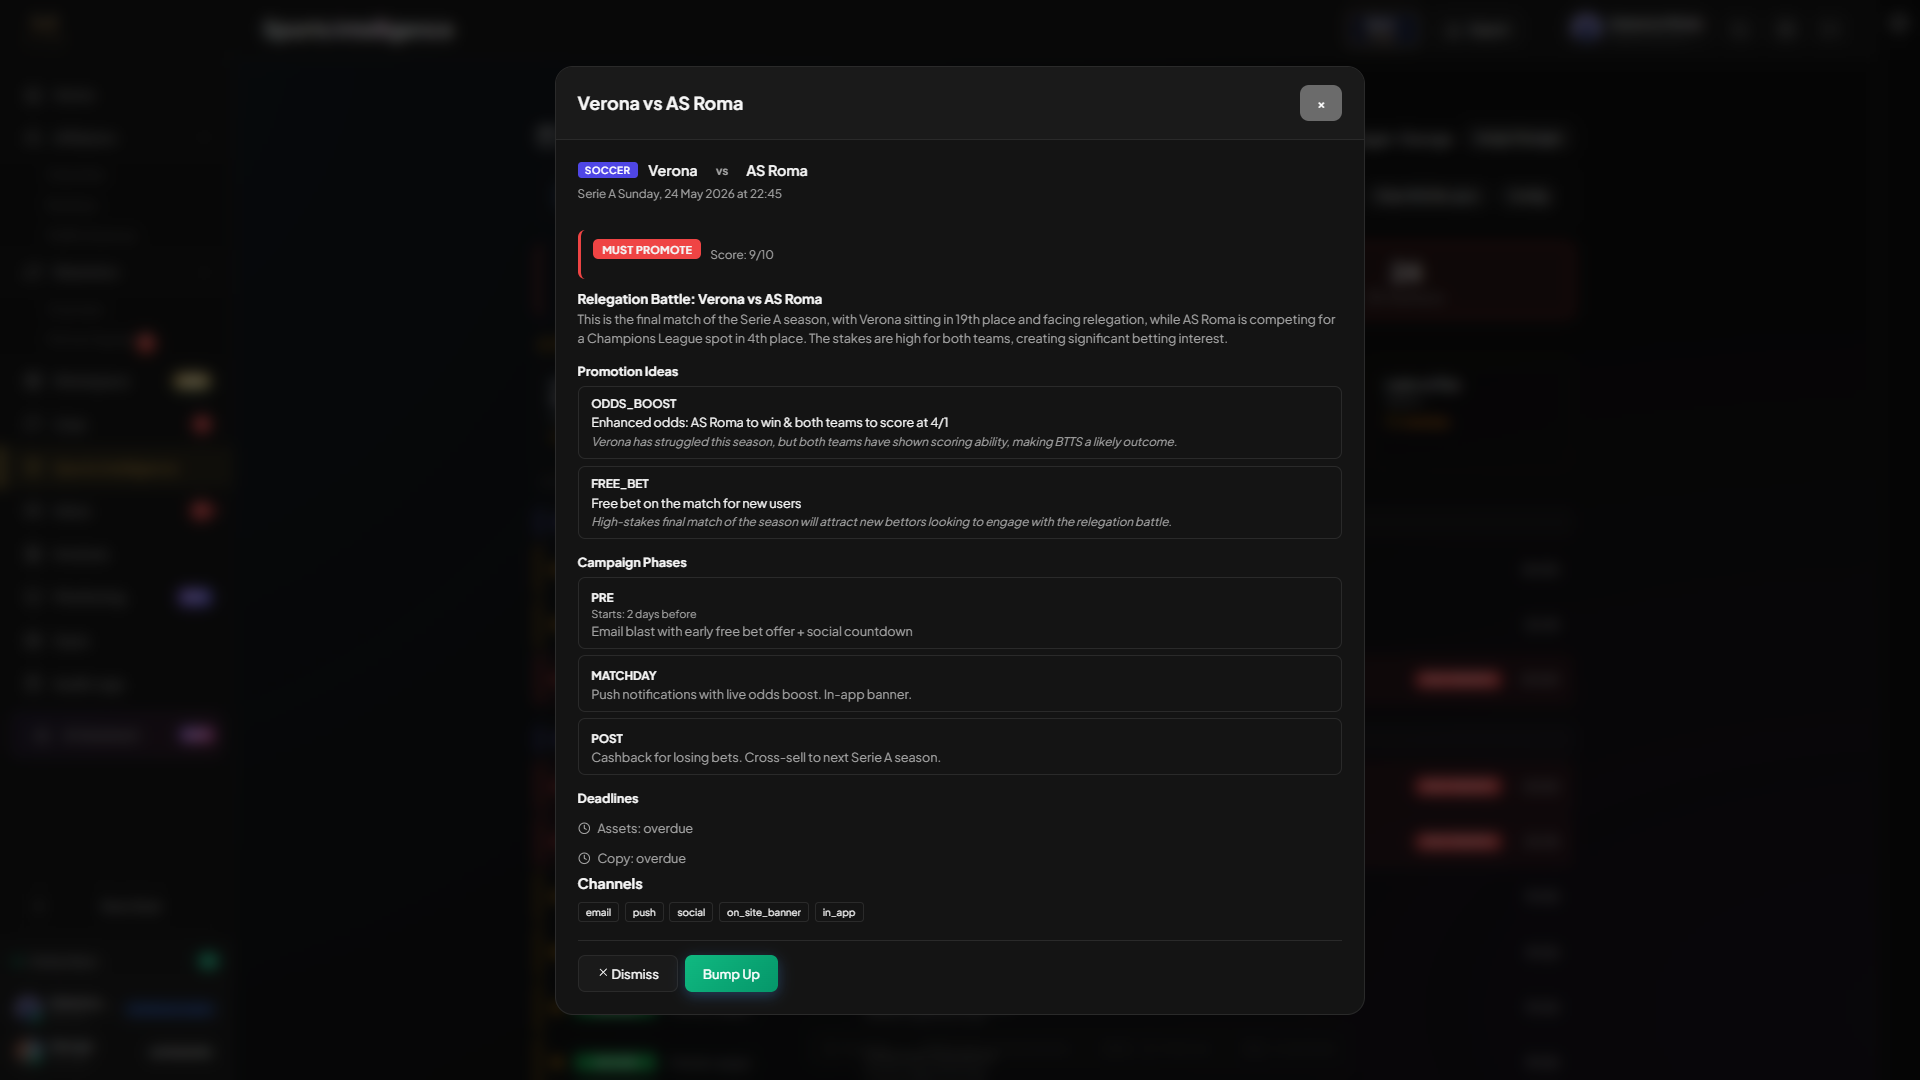
Task: Bump up this match promotion
Action: [x=731, y=974]
